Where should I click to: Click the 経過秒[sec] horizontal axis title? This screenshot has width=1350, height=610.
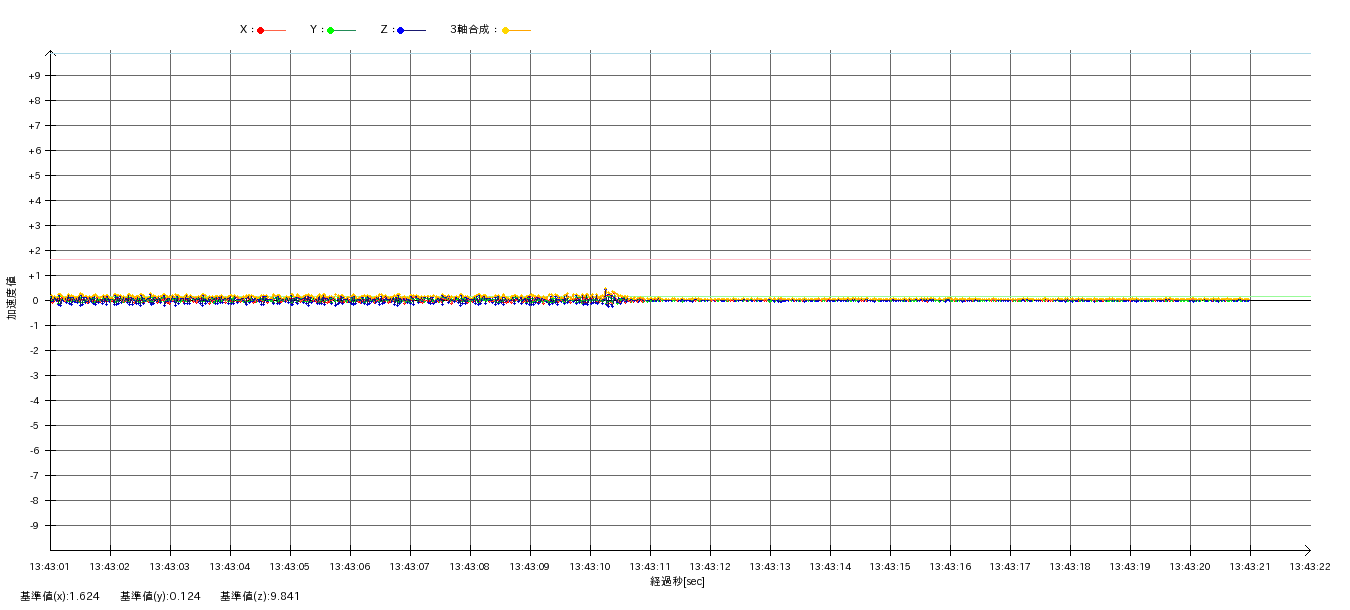[x=677, y=581]
